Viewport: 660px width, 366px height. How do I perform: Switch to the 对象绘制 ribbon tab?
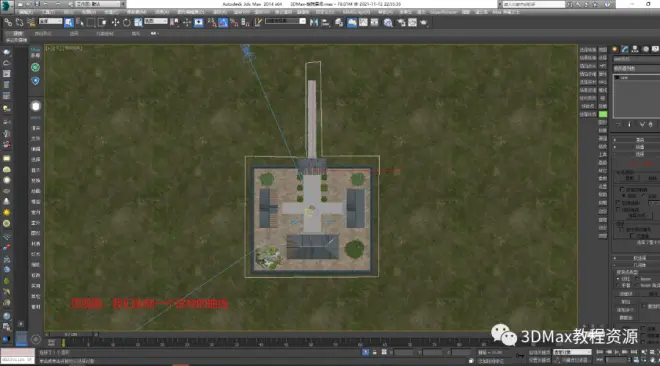[104, 33]
